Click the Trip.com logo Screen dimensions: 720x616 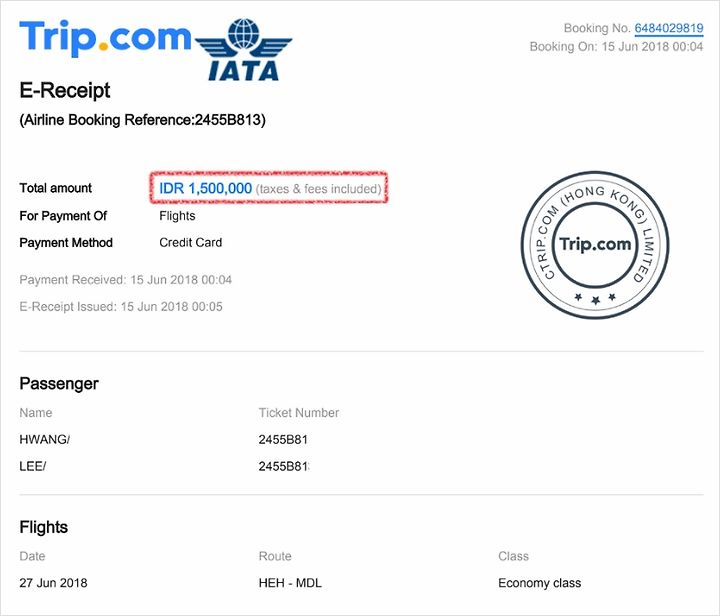pyautogui.click(x=105, y=38)
